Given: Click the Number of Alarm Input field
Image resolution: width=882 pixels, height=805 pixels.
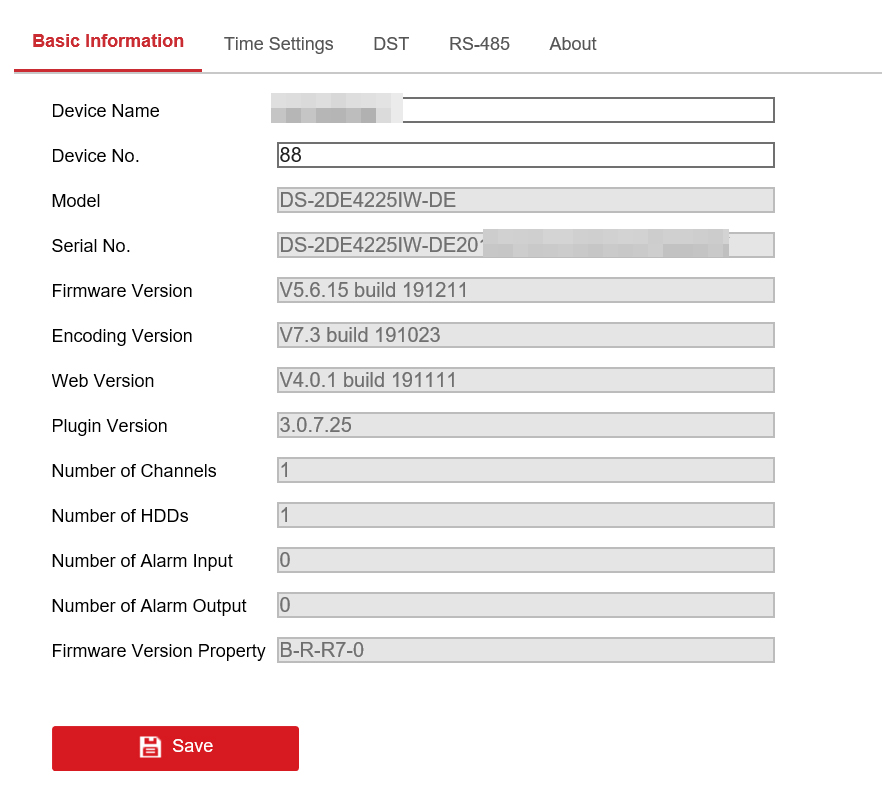Looking at the screenshot, I should tap(525, 560).
